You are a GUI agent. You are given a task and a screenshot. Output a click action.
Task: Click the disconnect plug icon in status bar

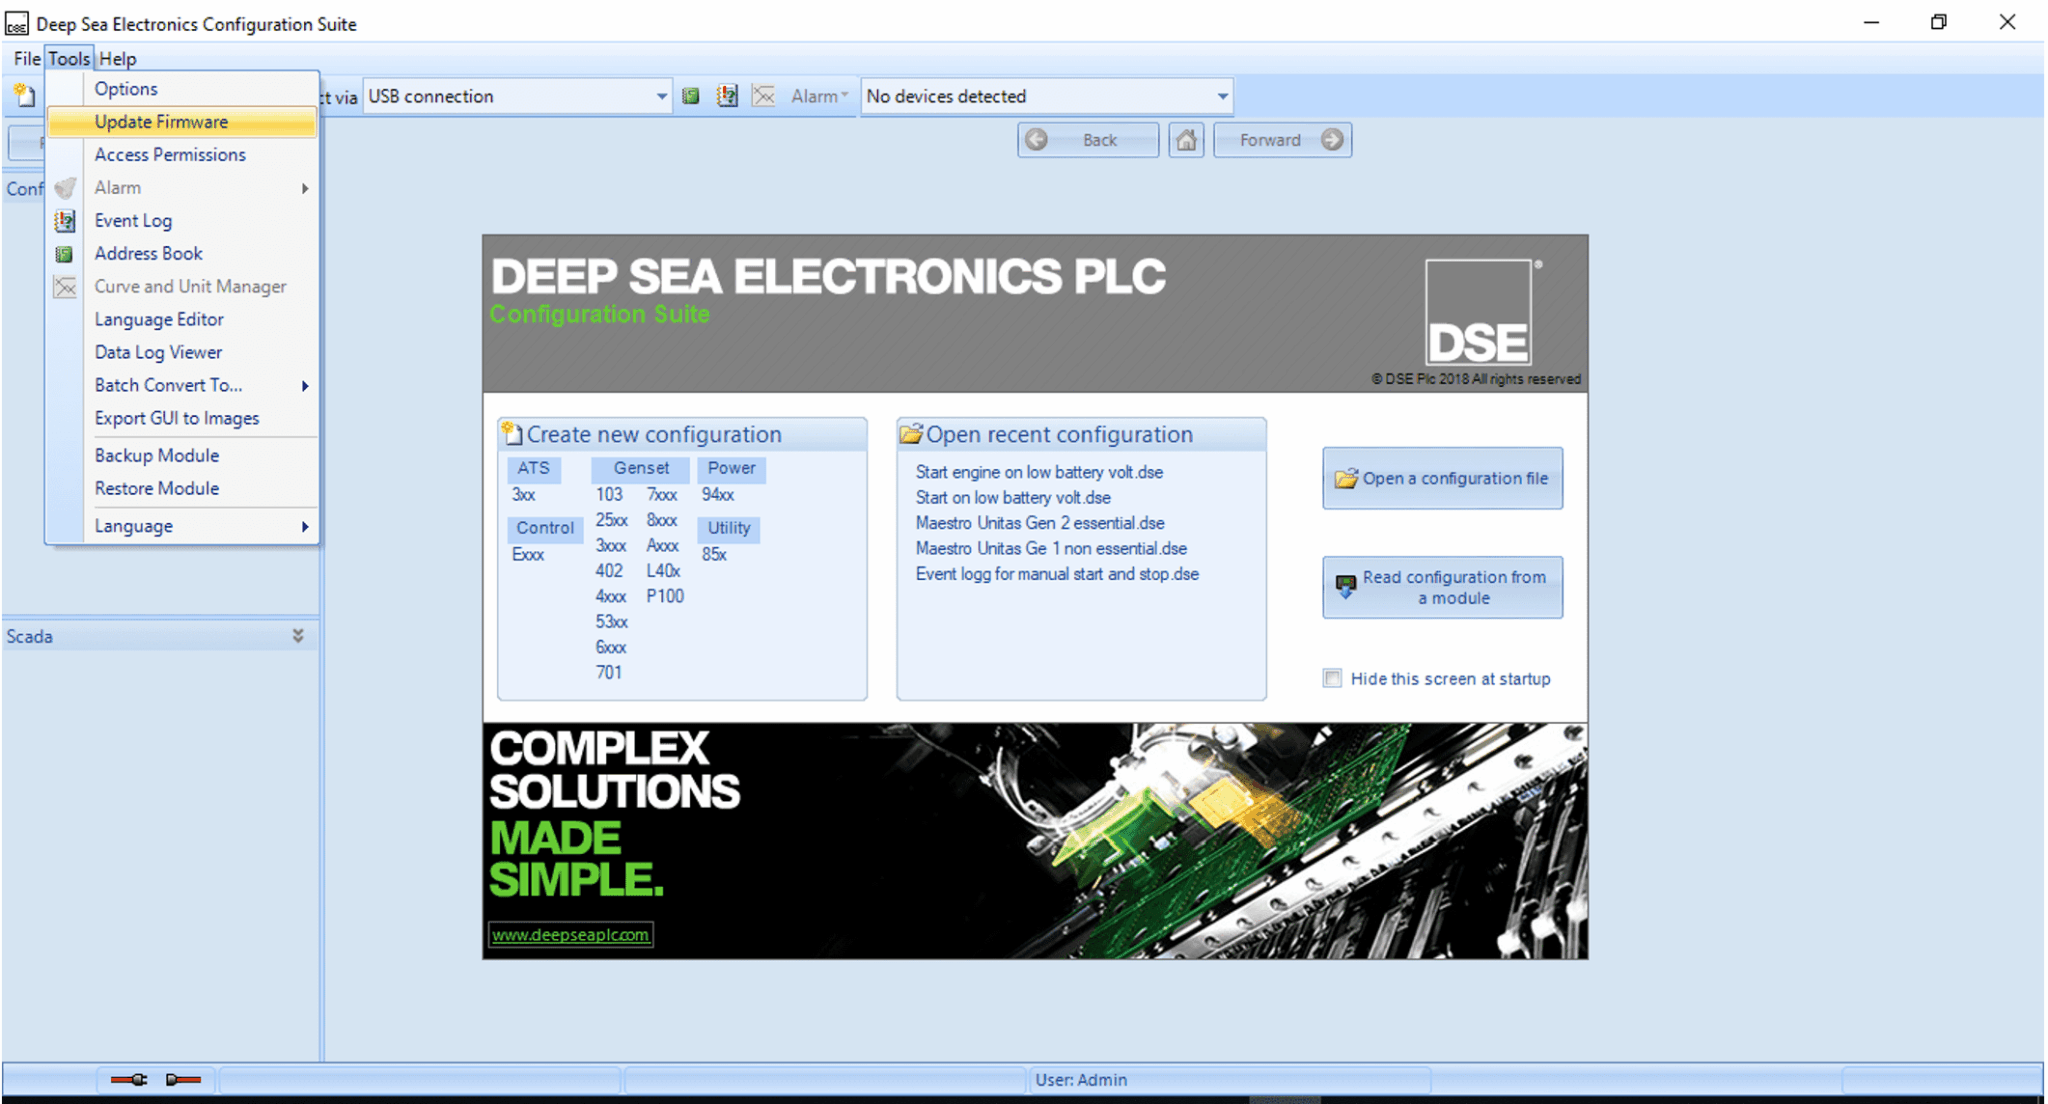[x=183, y=1080]
